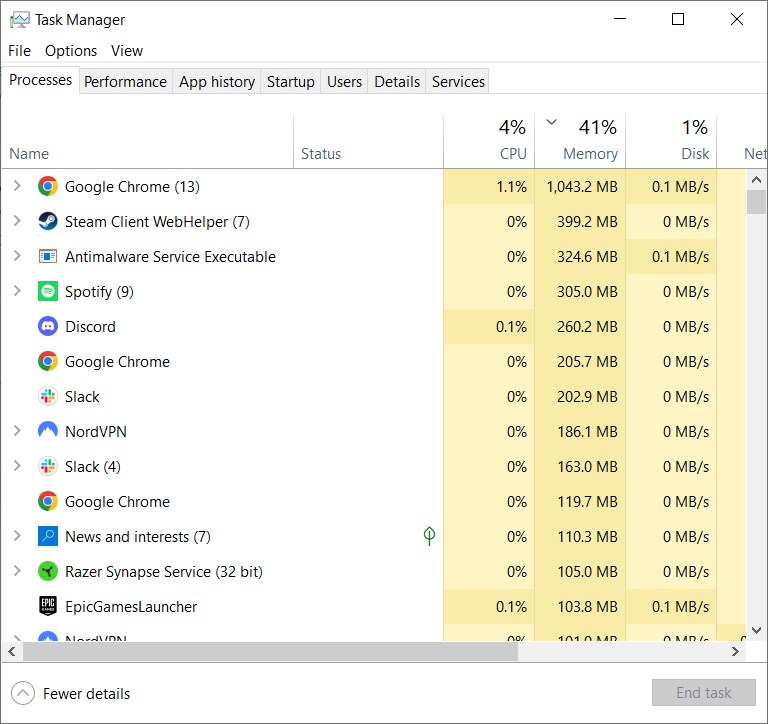Click the 260.2 MB memory value
This screenshot has width=768, height=724.
click(587, 327)
